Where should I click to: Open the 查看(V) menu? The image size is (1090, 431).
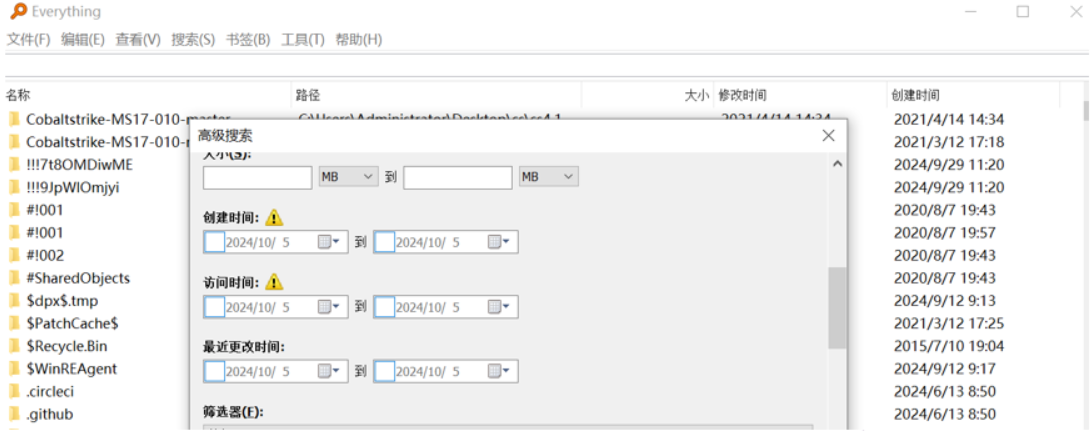[x=138, y=40]
